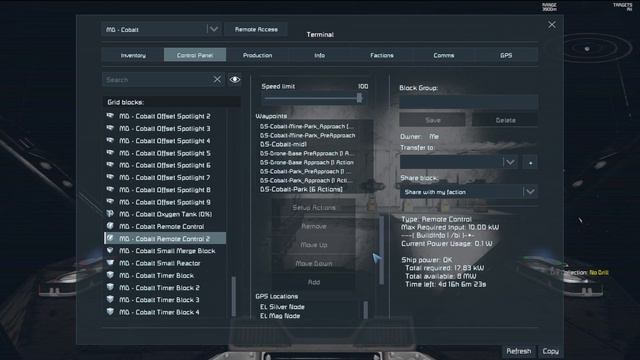Switch to the Comms tab
Image resolution: width=640 pixels, height=360 pixels.
click(444, 55)
